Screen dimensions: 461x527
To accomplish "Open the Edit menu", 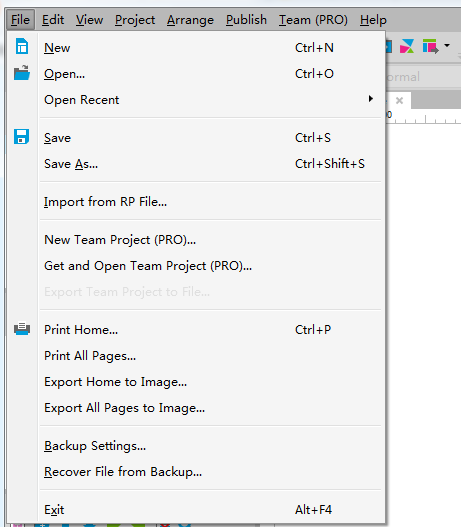I will pos(53,20).
